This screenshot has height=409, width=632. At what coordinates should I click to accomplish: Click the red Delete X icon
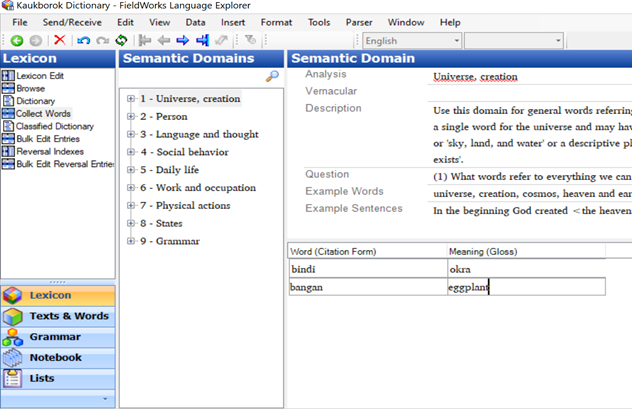(59, 40)
